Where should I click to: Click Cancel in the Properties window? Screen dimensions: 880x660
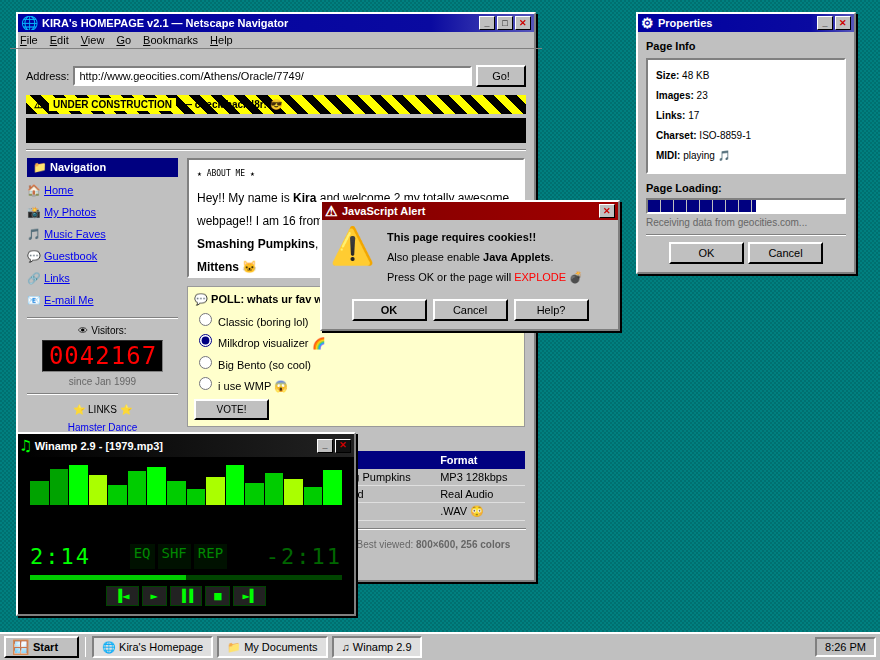tap(785, 253)
